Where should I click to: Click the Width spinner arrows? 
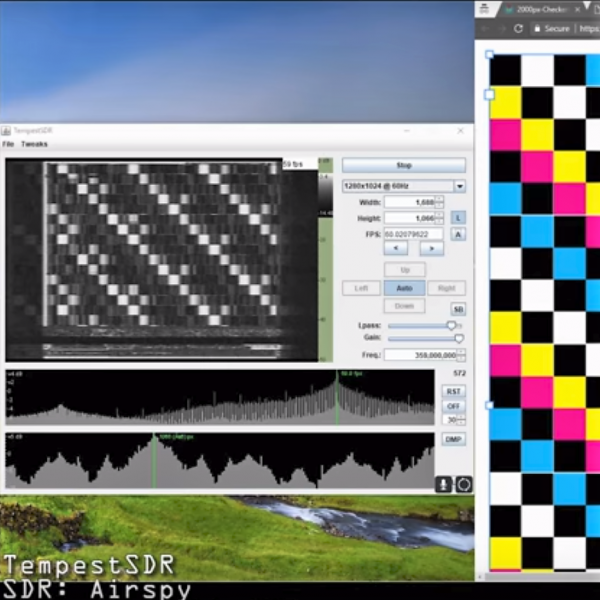(439, 202)
